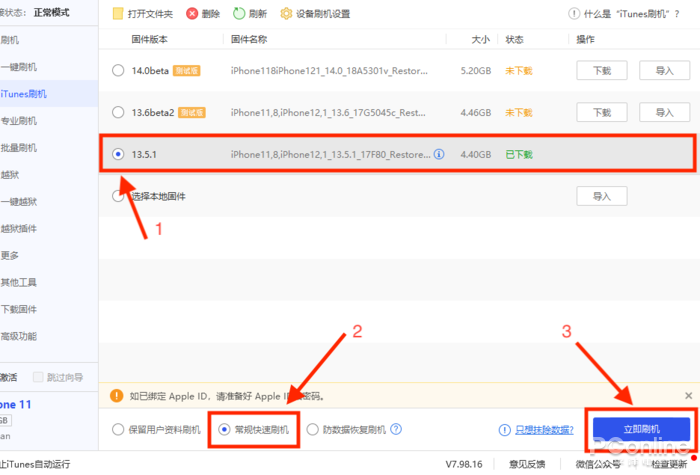Select 保留用户资料刷机 flash mode
The image size is (700, 475).
(118, 429)
